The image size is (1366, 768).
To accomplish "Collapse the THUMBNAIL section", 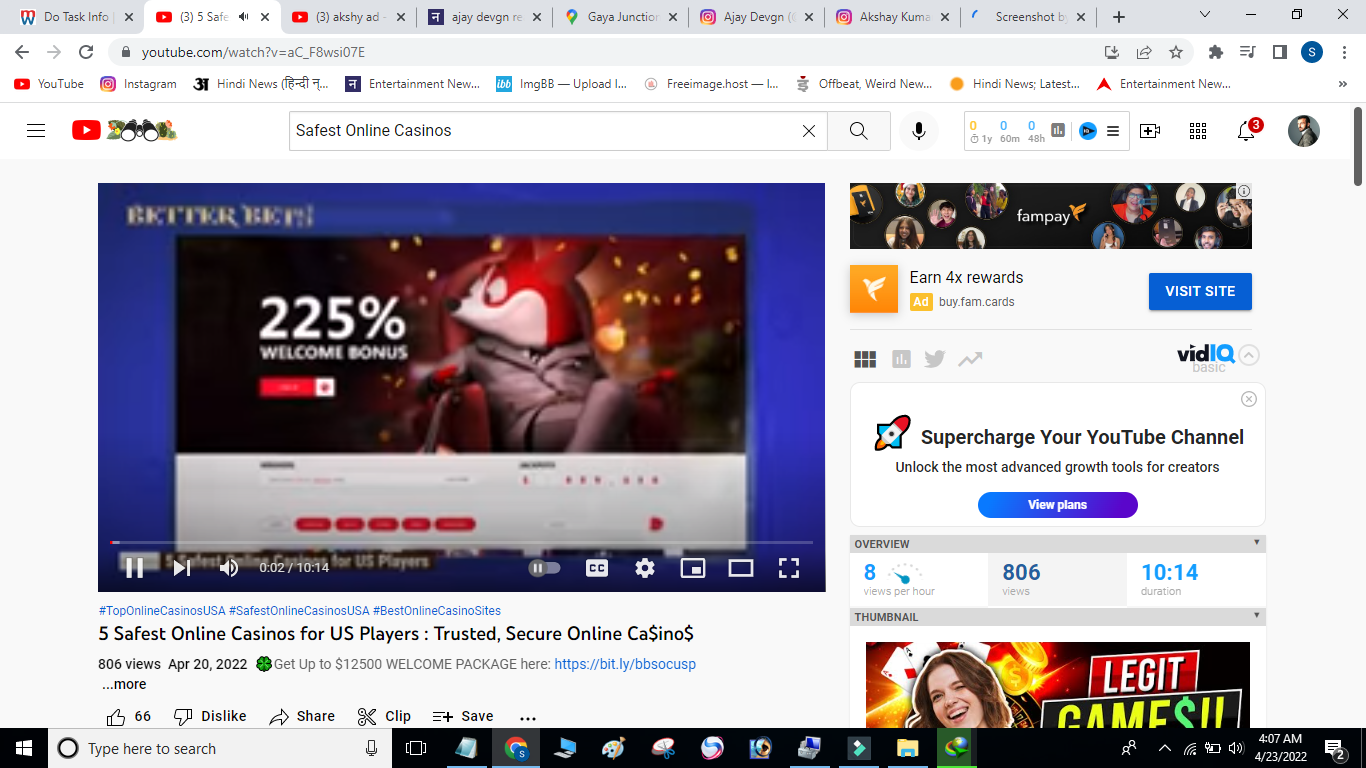I will coord(1256,616).
